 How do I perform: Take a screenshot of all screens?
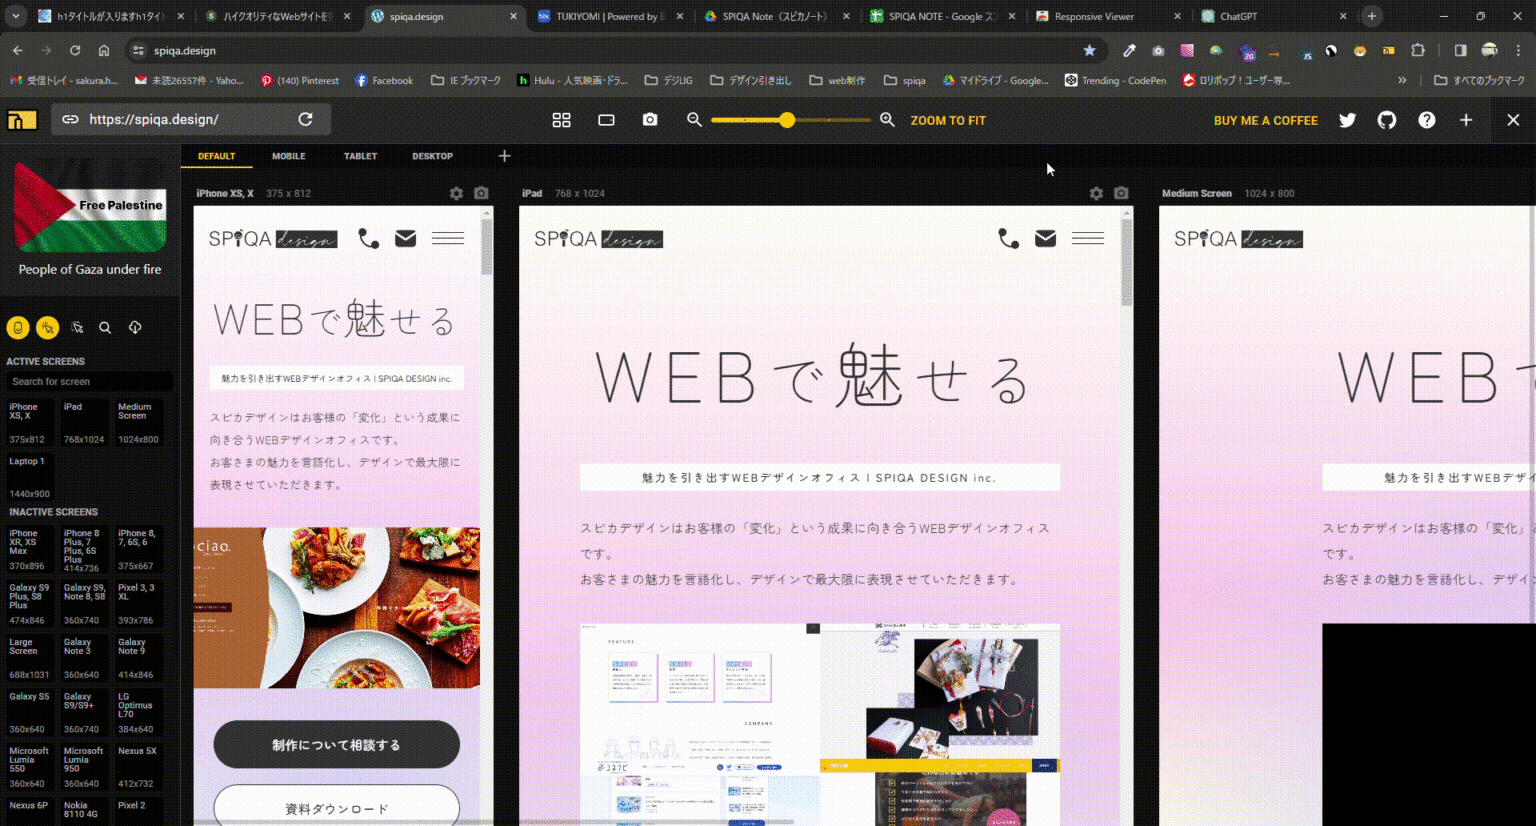tap(649, 120)
